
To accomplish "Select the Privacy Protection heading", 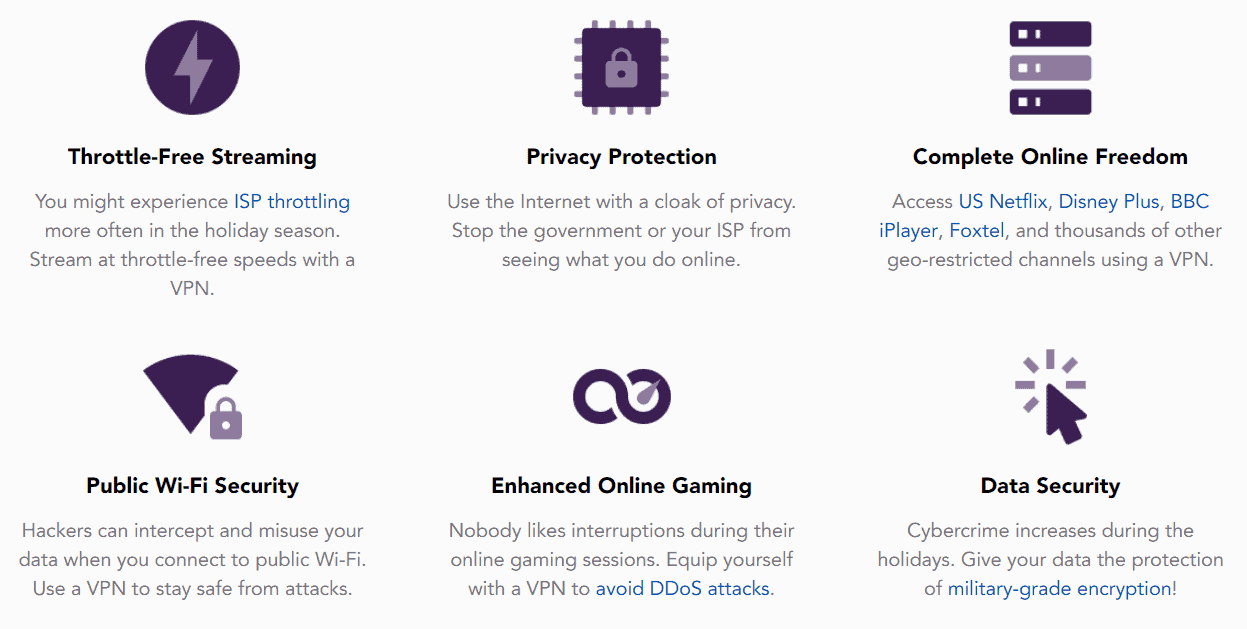I will (621, 156).
